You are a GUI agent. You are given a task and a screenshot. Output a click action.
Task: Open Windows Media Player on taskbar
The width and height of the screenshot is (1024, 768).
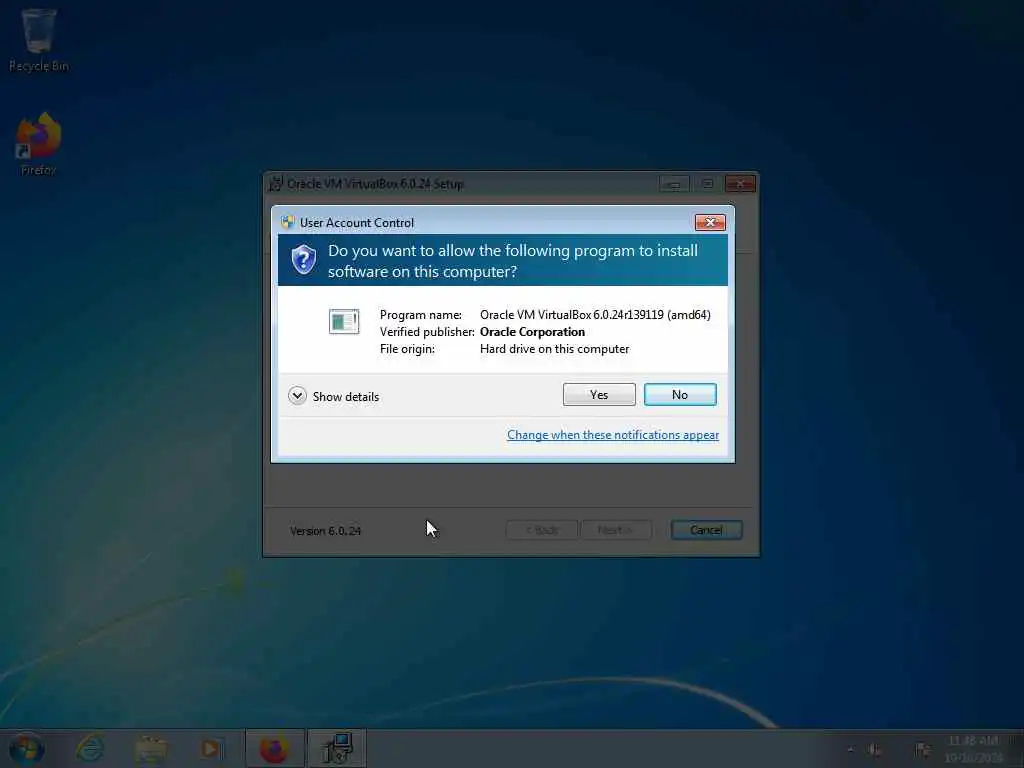click(211, 749)
